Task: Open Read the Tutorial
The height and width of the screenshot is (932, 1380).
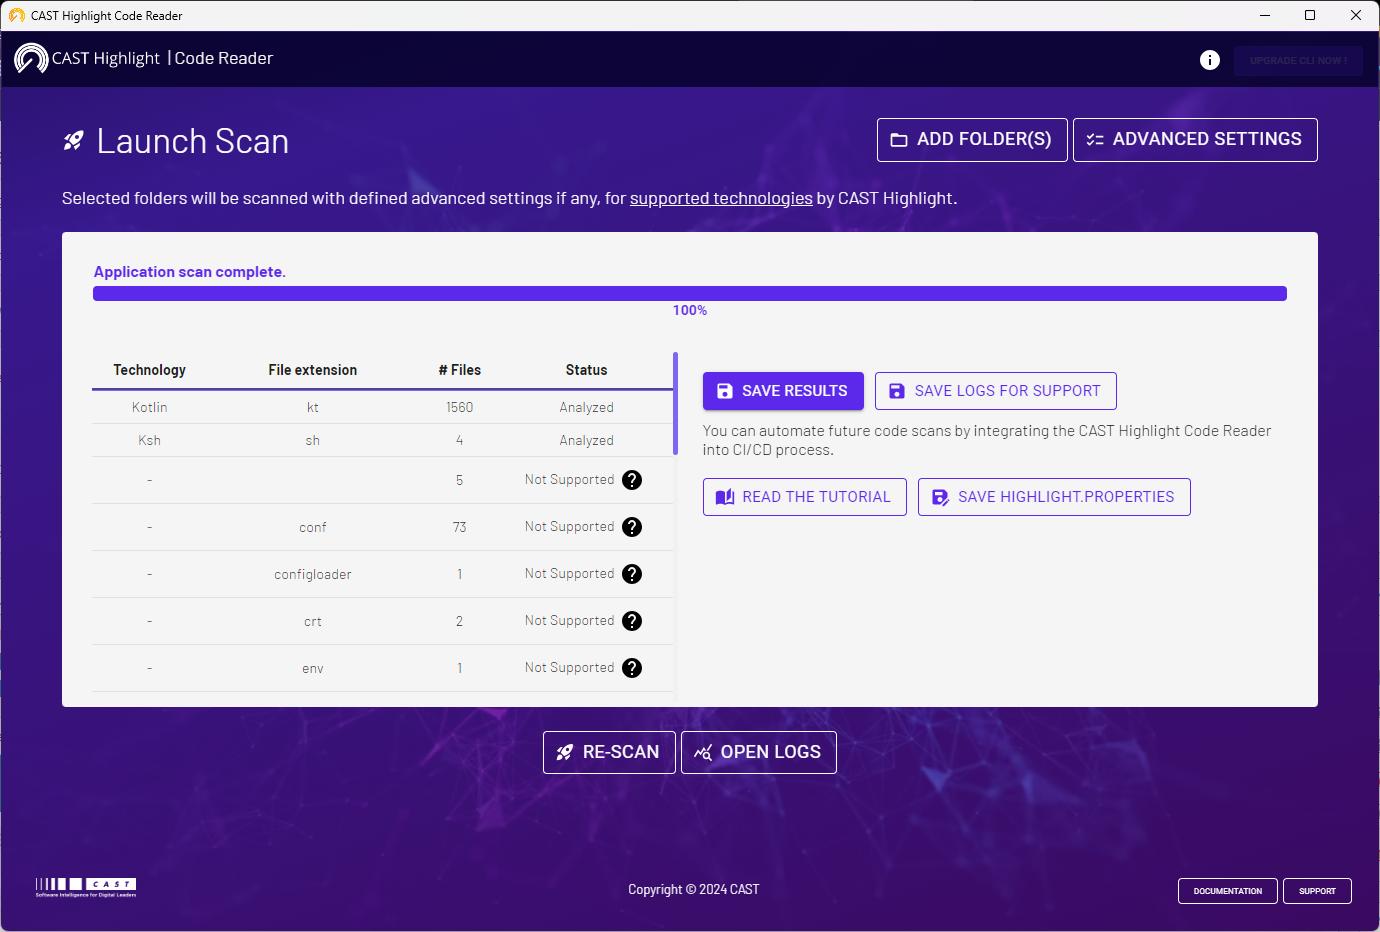Action: (x=804, y=497)
